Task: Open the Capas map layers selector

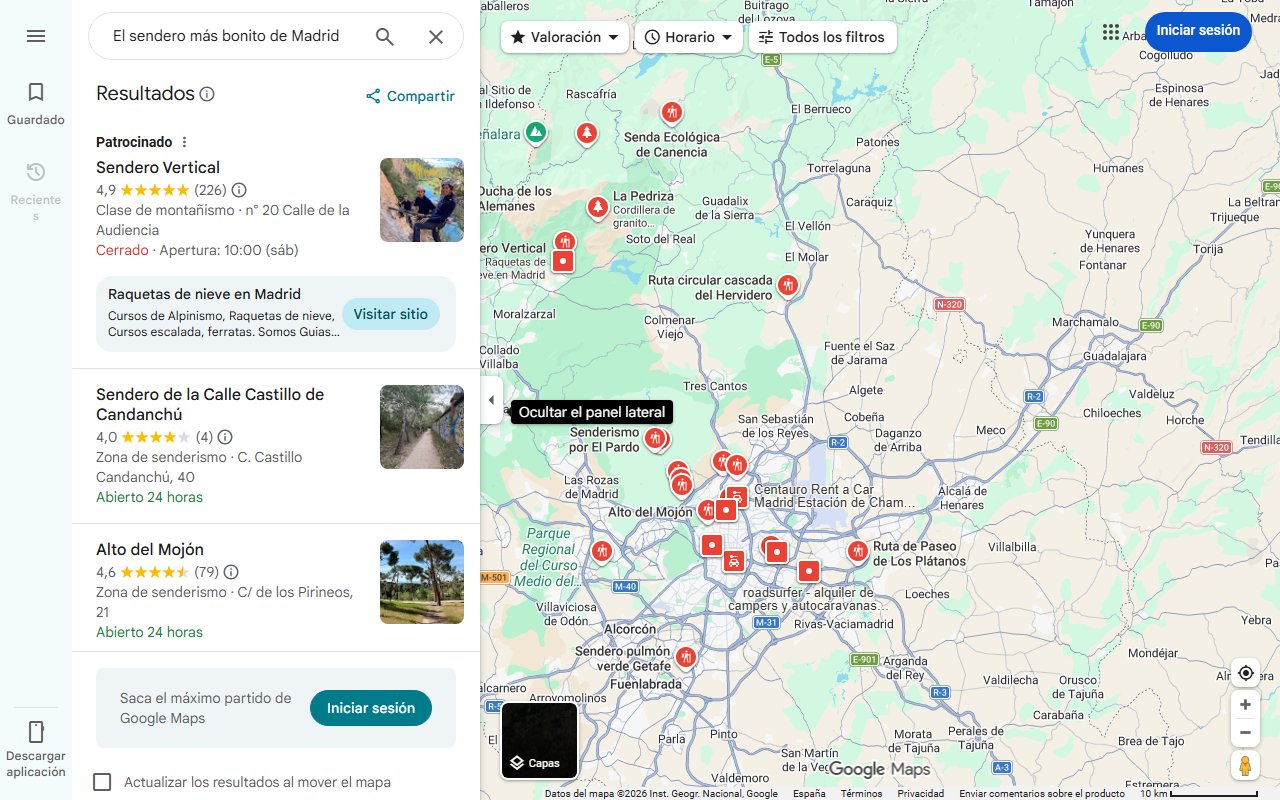Action: coord(538,741)
